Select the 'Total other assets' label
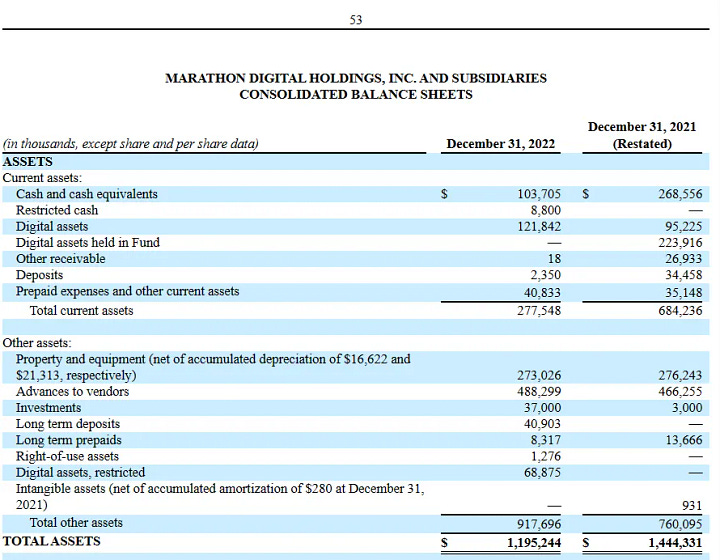The image size is (720, 560). coord(76,522)
